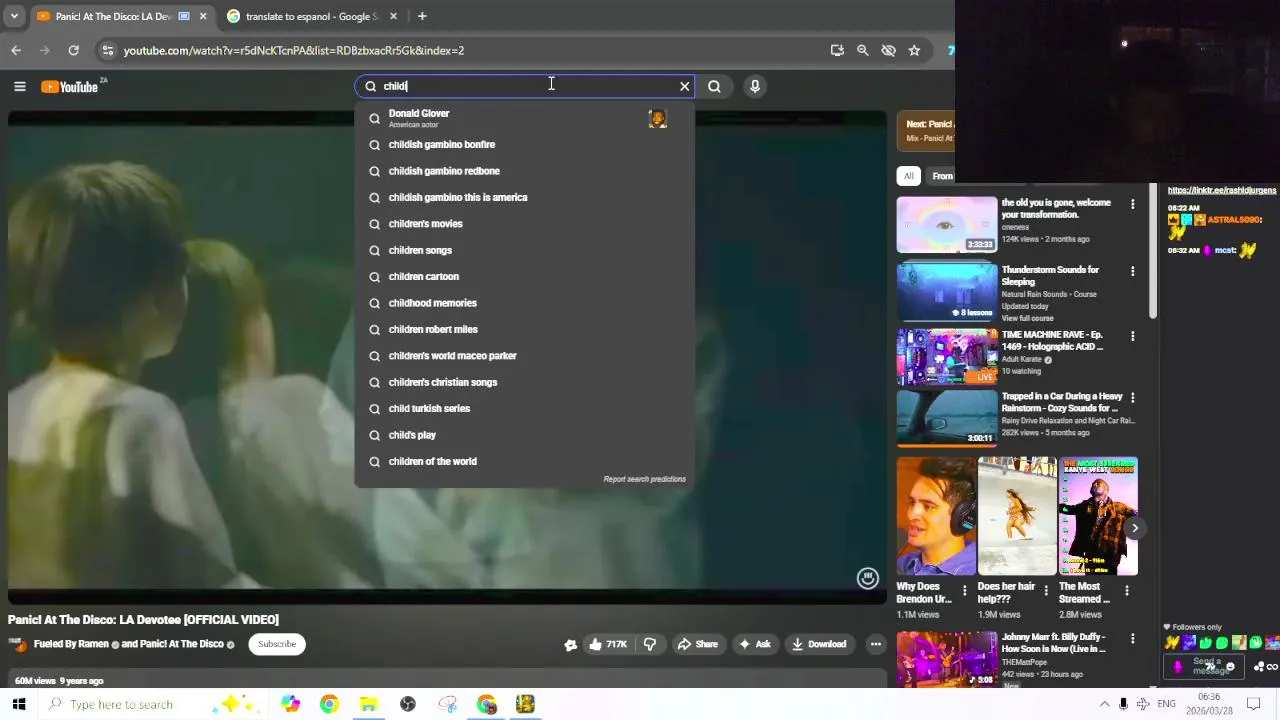Open the Thunderstorm Sounds for Sleeping title
Viewport: 1280px width, 720px height.
tap(1050, 276)
